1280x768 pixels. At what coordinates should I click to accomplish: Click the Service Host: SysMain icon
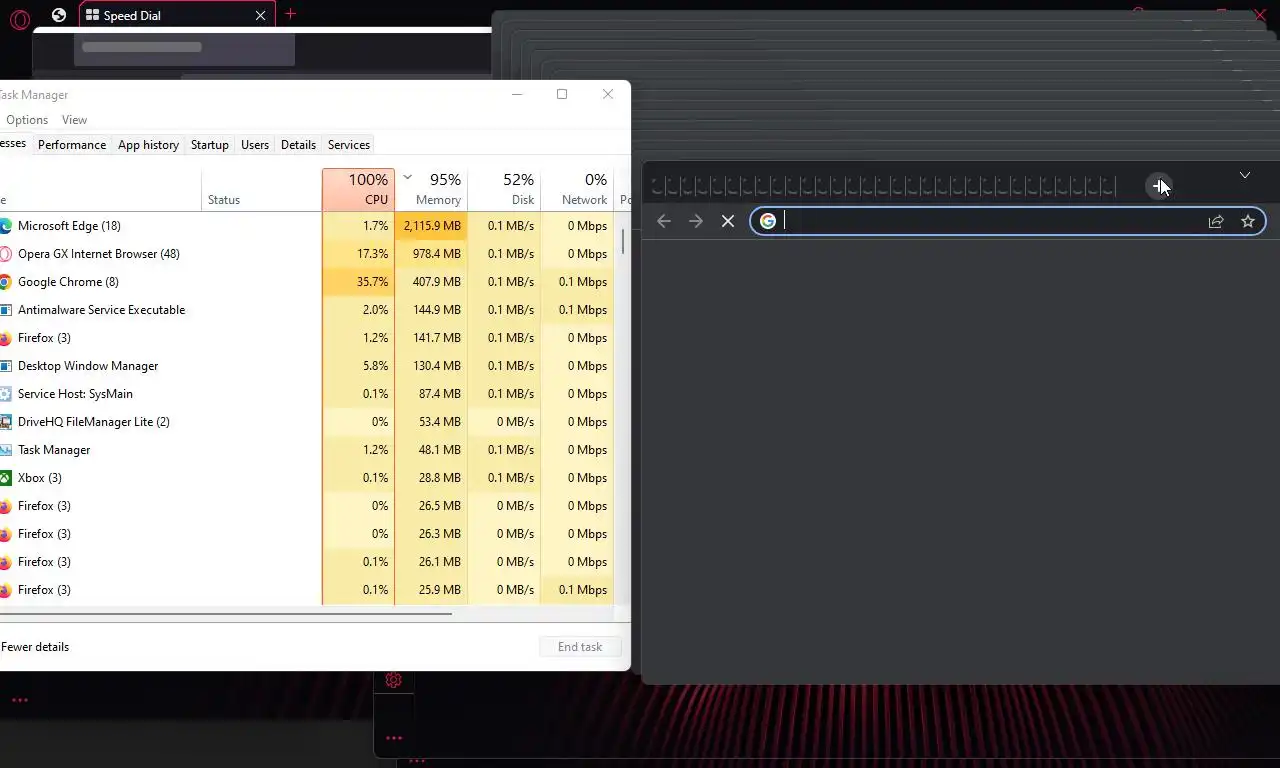pyautogui.click(x=4, y=394)
